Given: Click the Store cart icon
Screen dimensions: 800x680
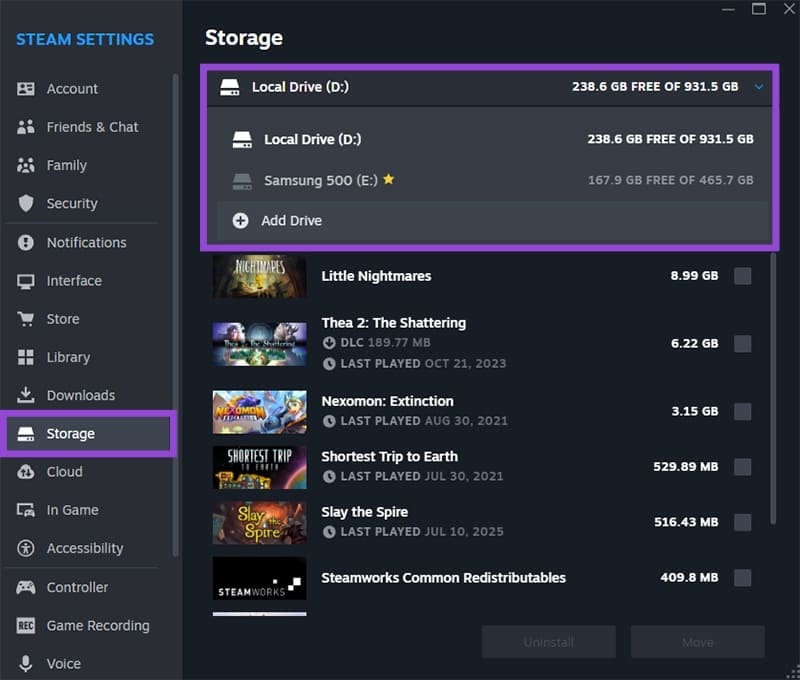Looking at the screenshot, I should 27,319.
